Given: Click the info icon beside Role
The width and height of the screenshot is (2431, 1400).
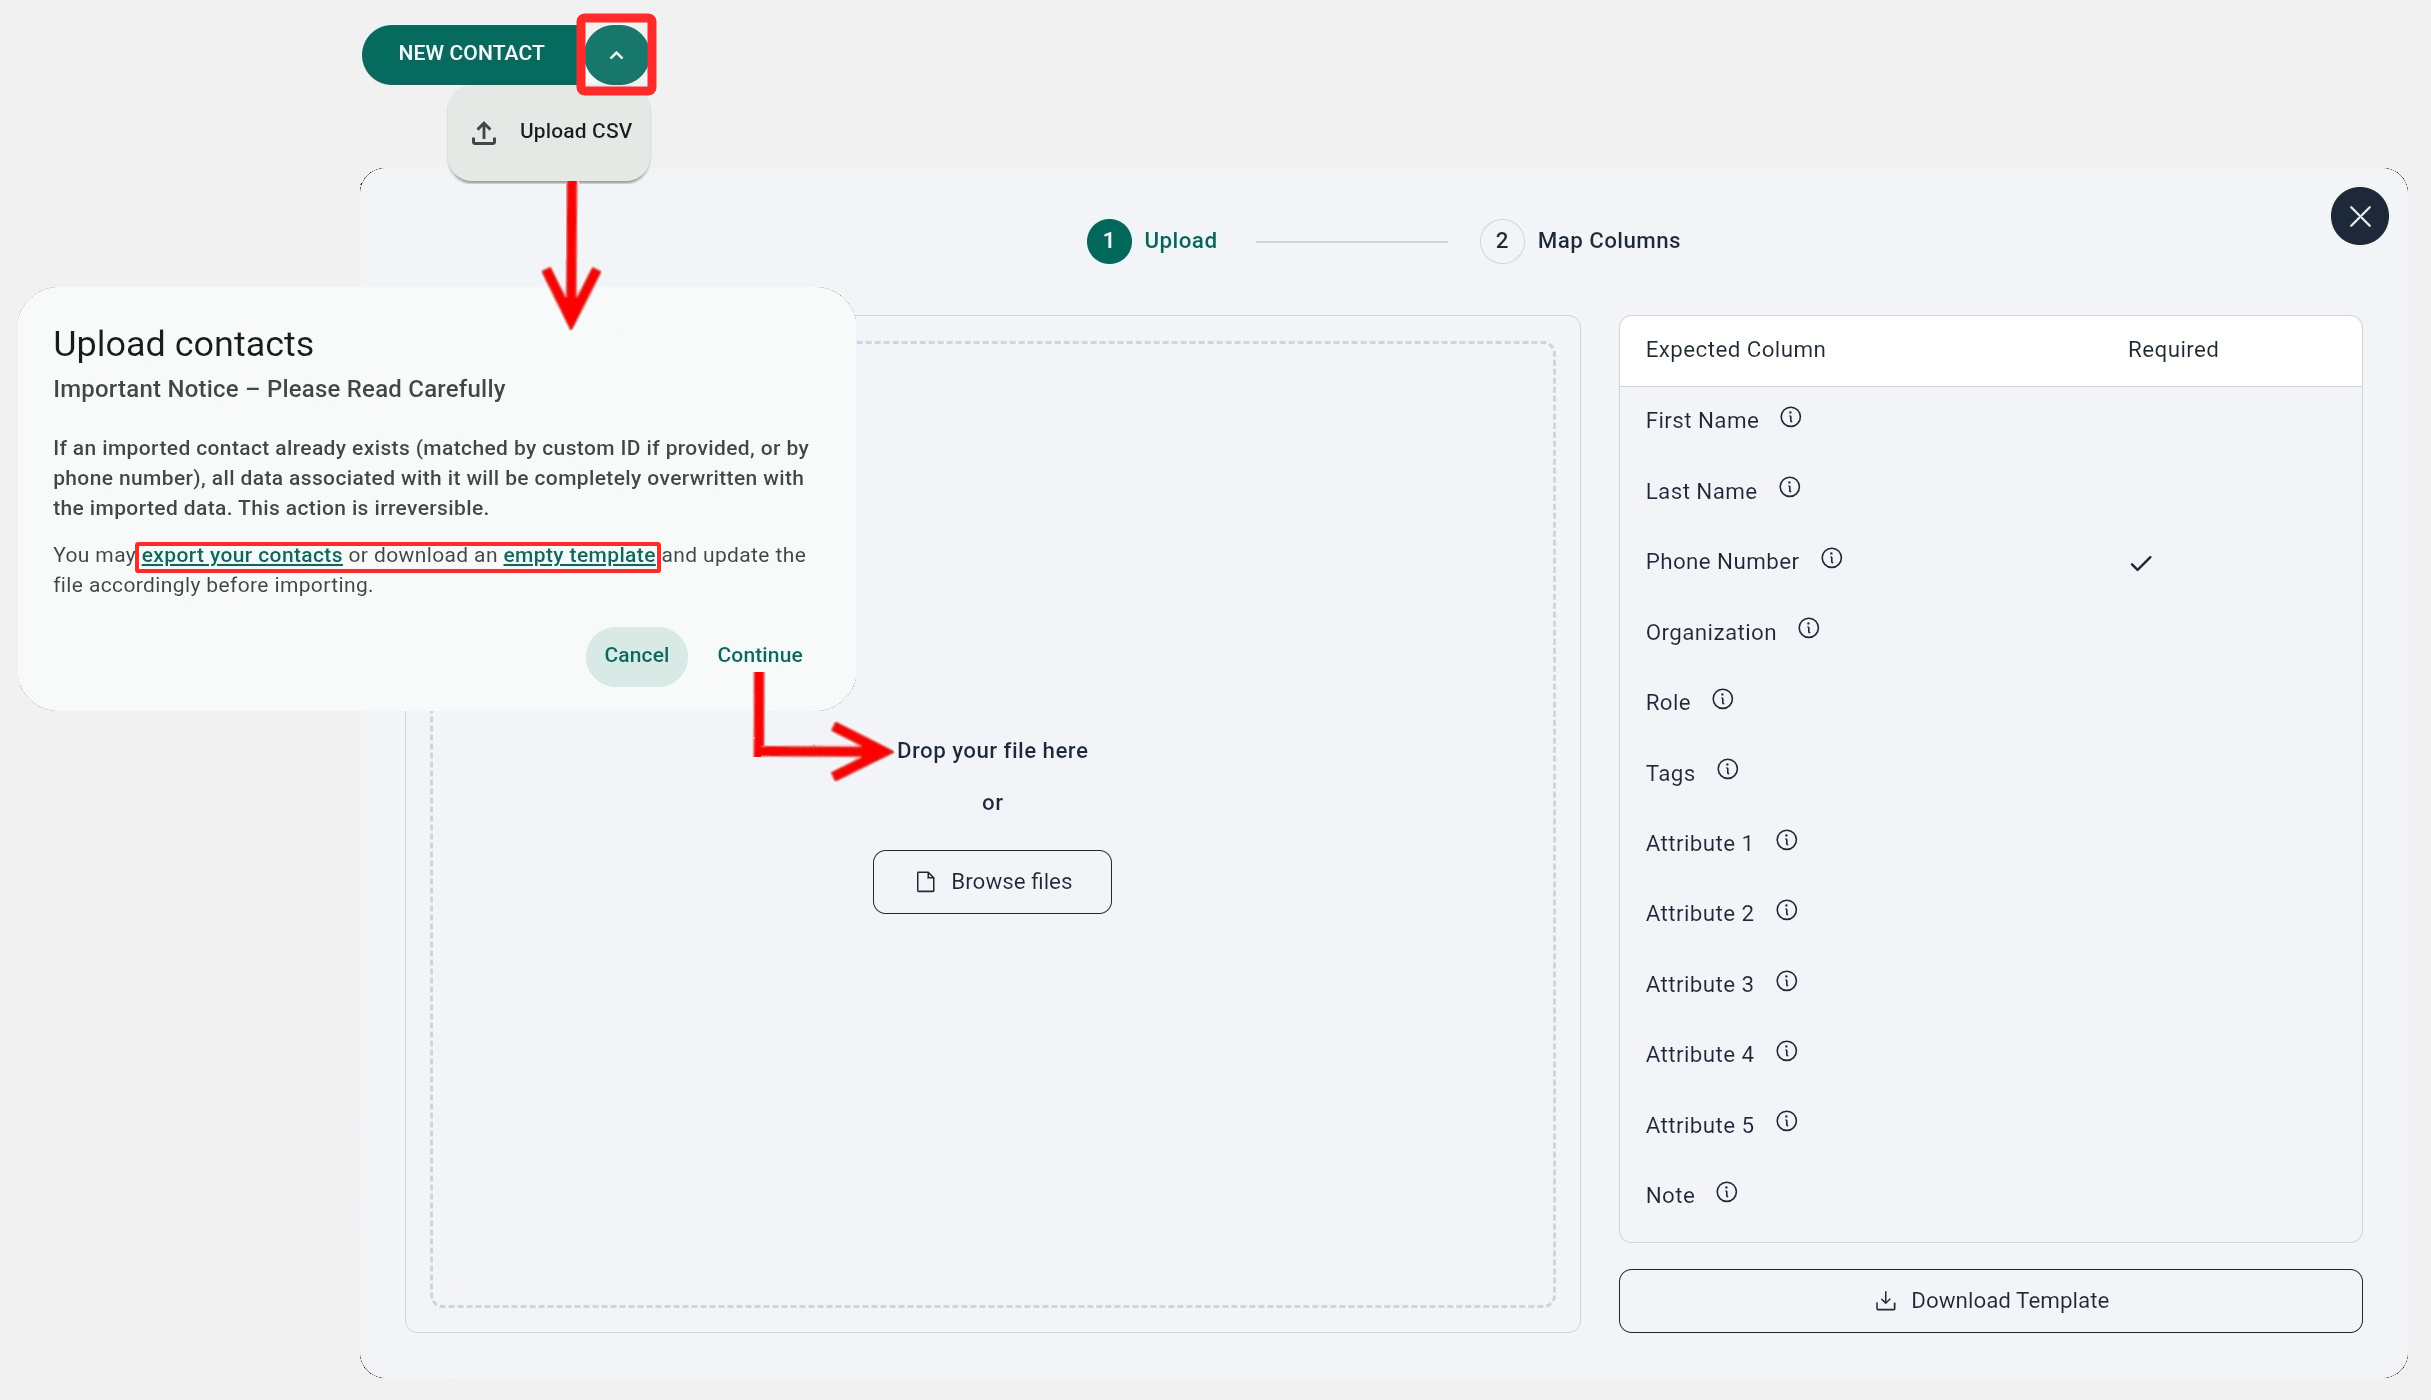Looking at the screenshot, I should 1722,700.
